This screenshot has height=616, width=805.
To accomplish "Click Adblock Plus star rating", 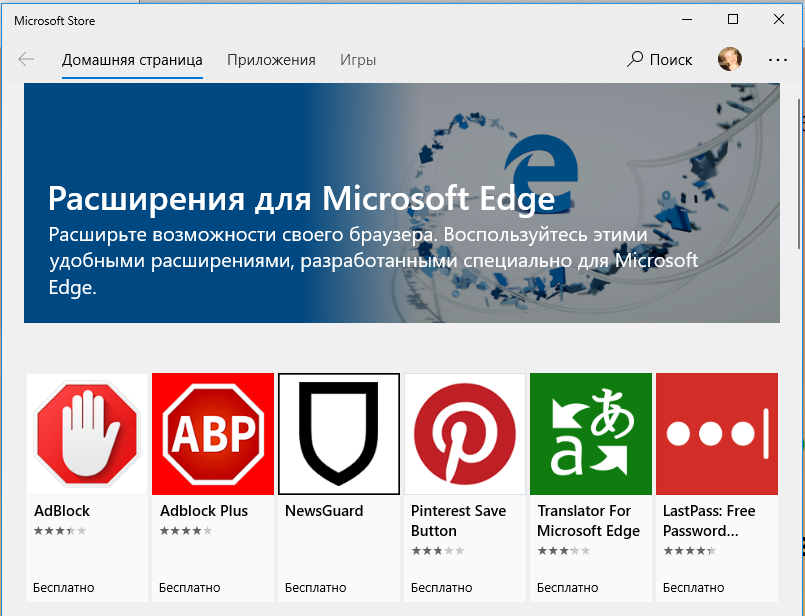I will [x=186, y=531].
